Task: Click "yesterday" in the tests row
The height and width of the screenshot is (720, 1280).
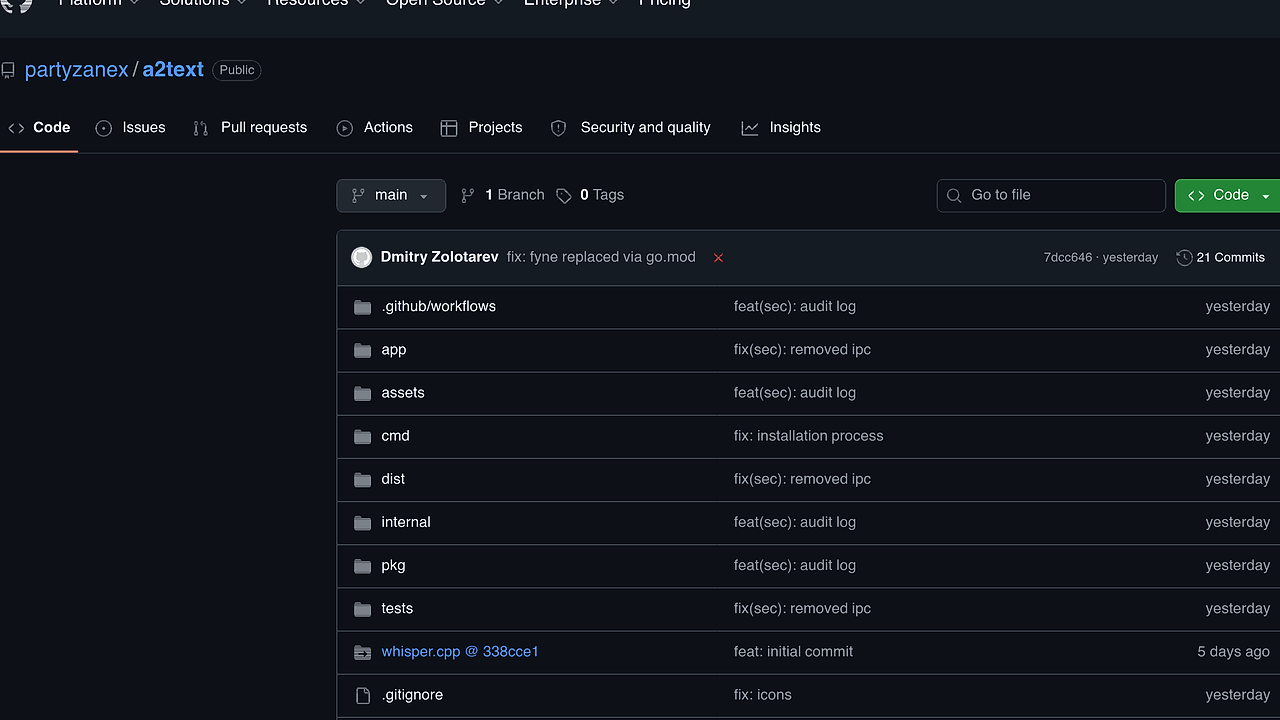Action: tap(1237, 608)
